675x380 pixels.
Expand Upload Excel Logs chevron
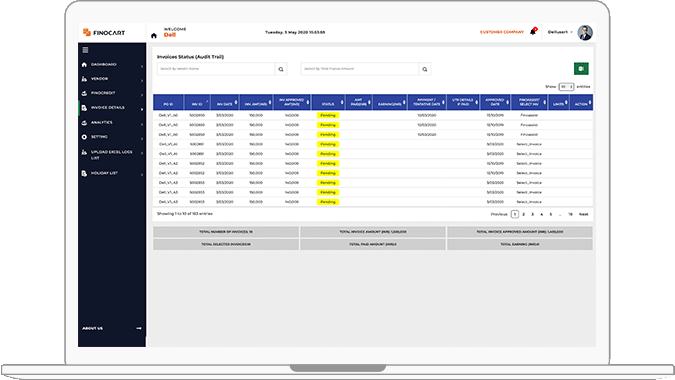tap(142, 154)
